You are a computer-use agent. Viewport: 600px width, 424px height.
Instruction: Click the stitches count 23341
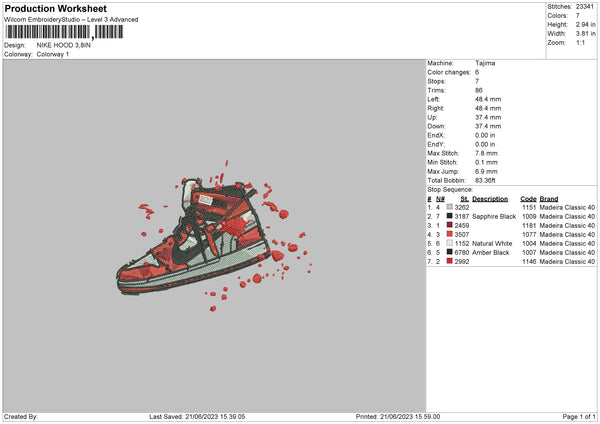tap(585, 7)
